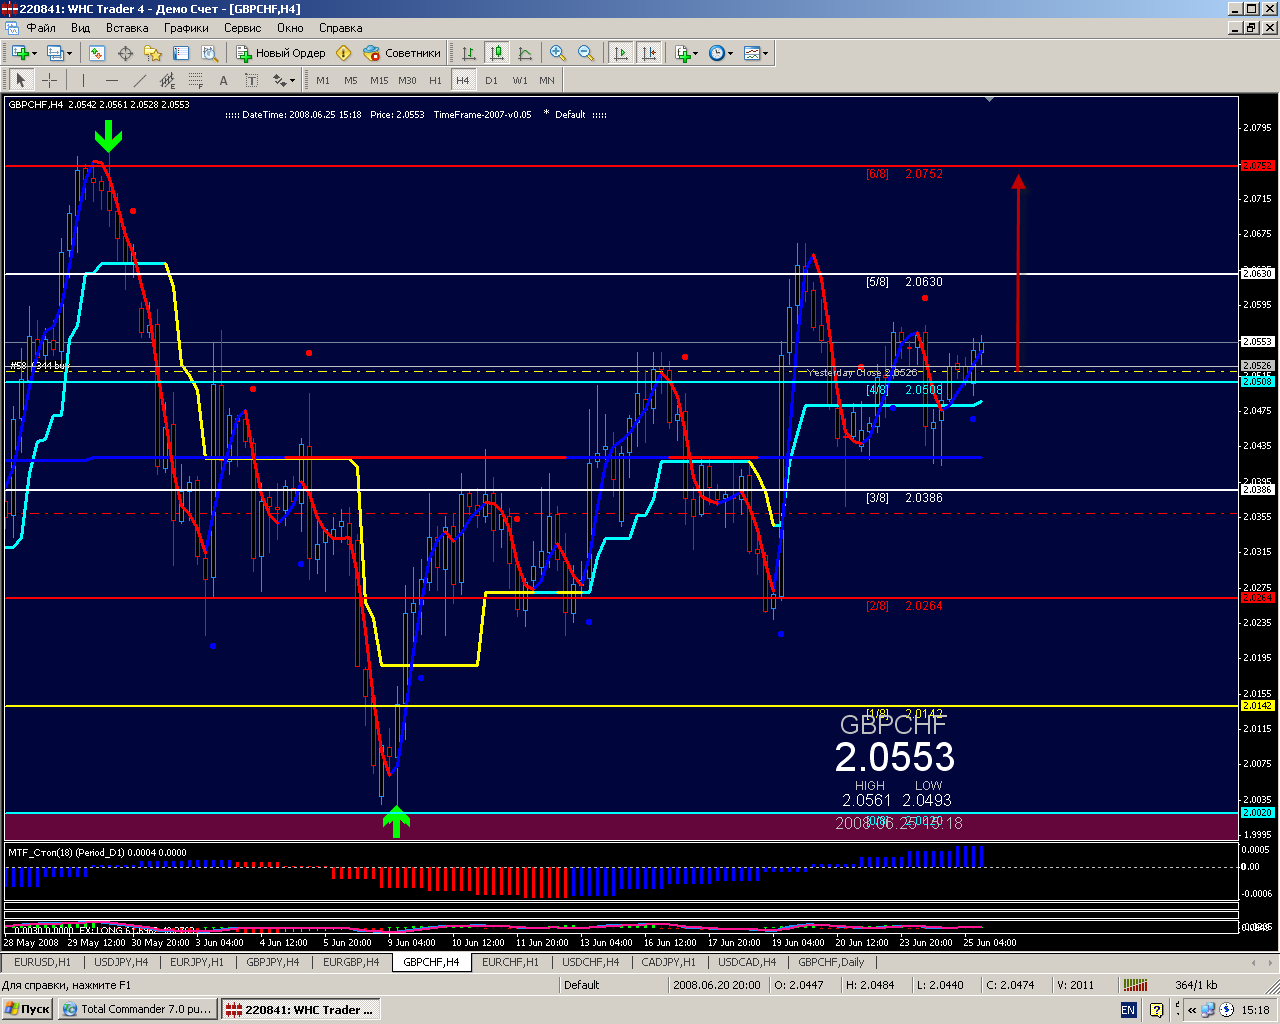
Task: Select the arrows symbol tool
Action: pyautogui.click(x=278, y=80)
